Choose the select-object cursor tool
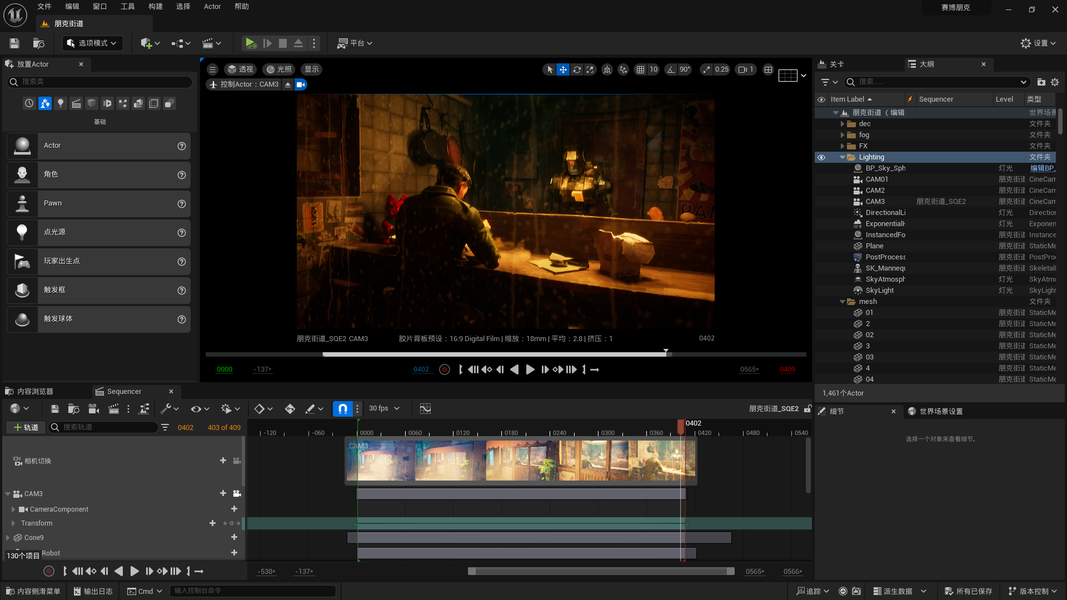This screenshot has width=1067, height=600. click(550, 69)
